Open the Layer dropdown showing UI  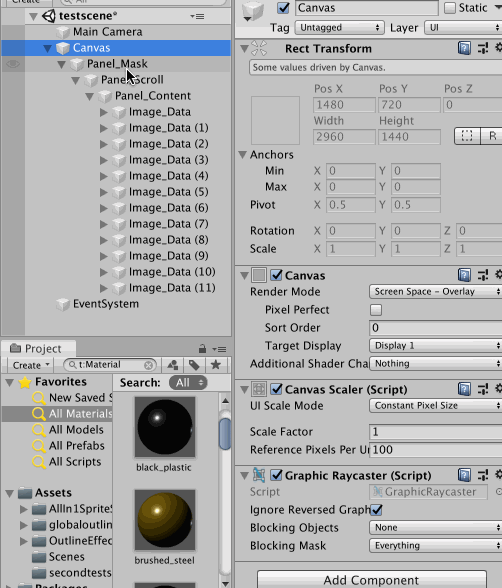[463, 28]
